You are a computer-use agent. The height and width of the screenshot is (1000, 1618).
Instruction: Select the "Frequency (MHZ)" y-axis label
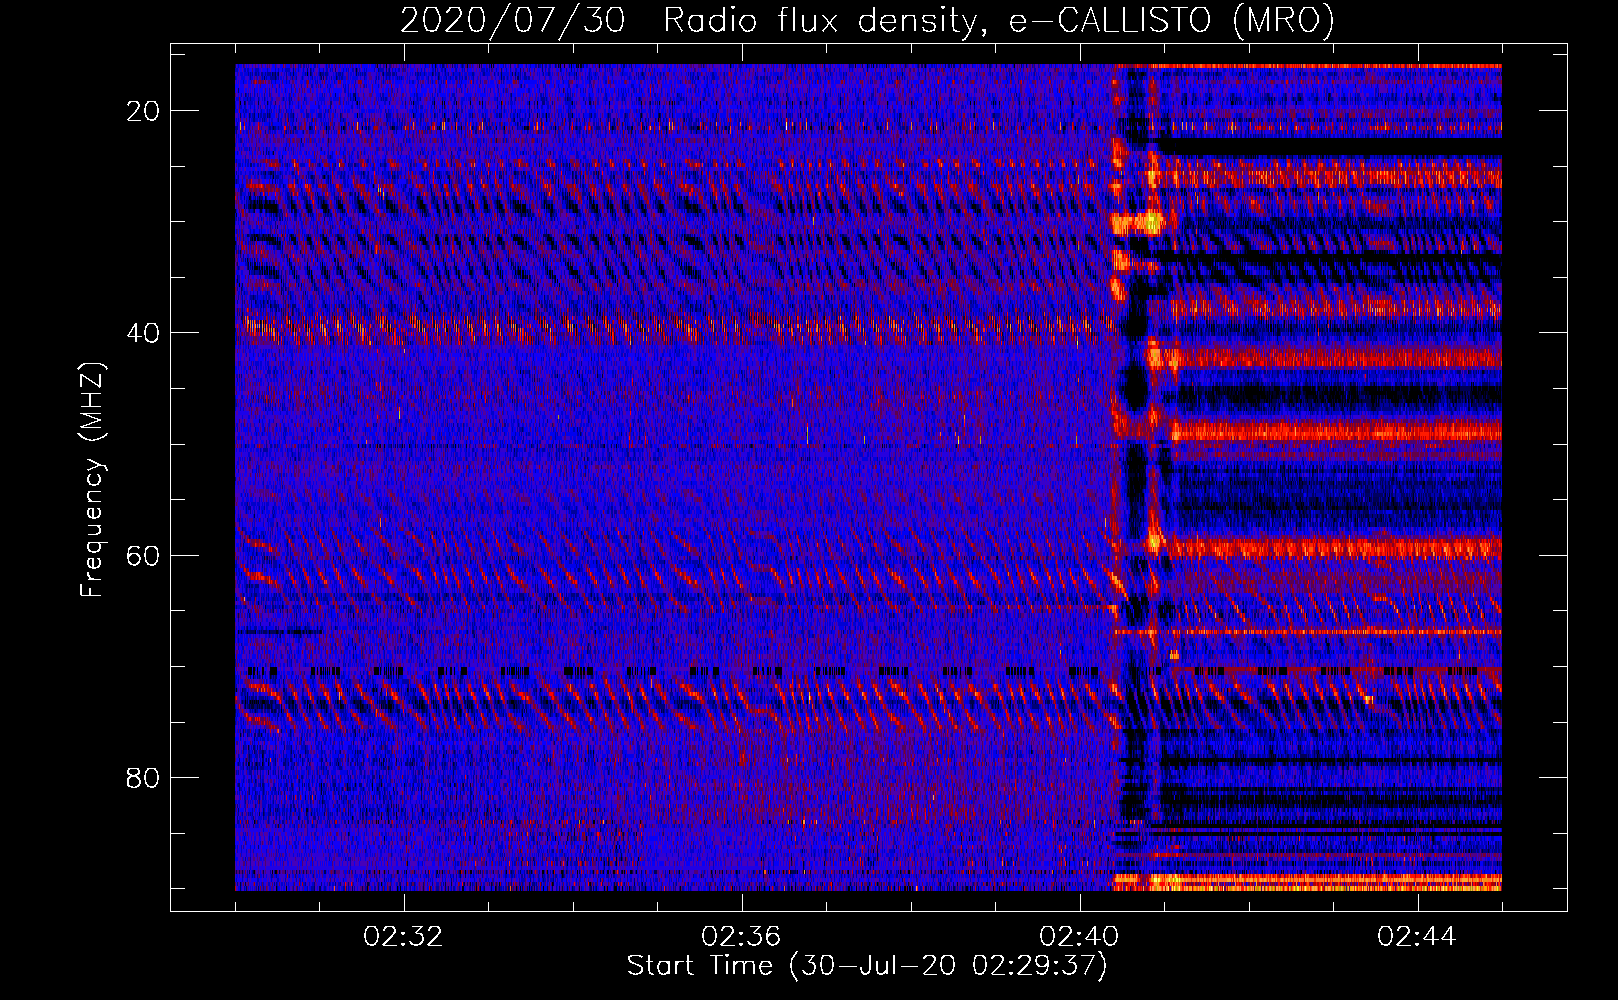coord(92,479)
